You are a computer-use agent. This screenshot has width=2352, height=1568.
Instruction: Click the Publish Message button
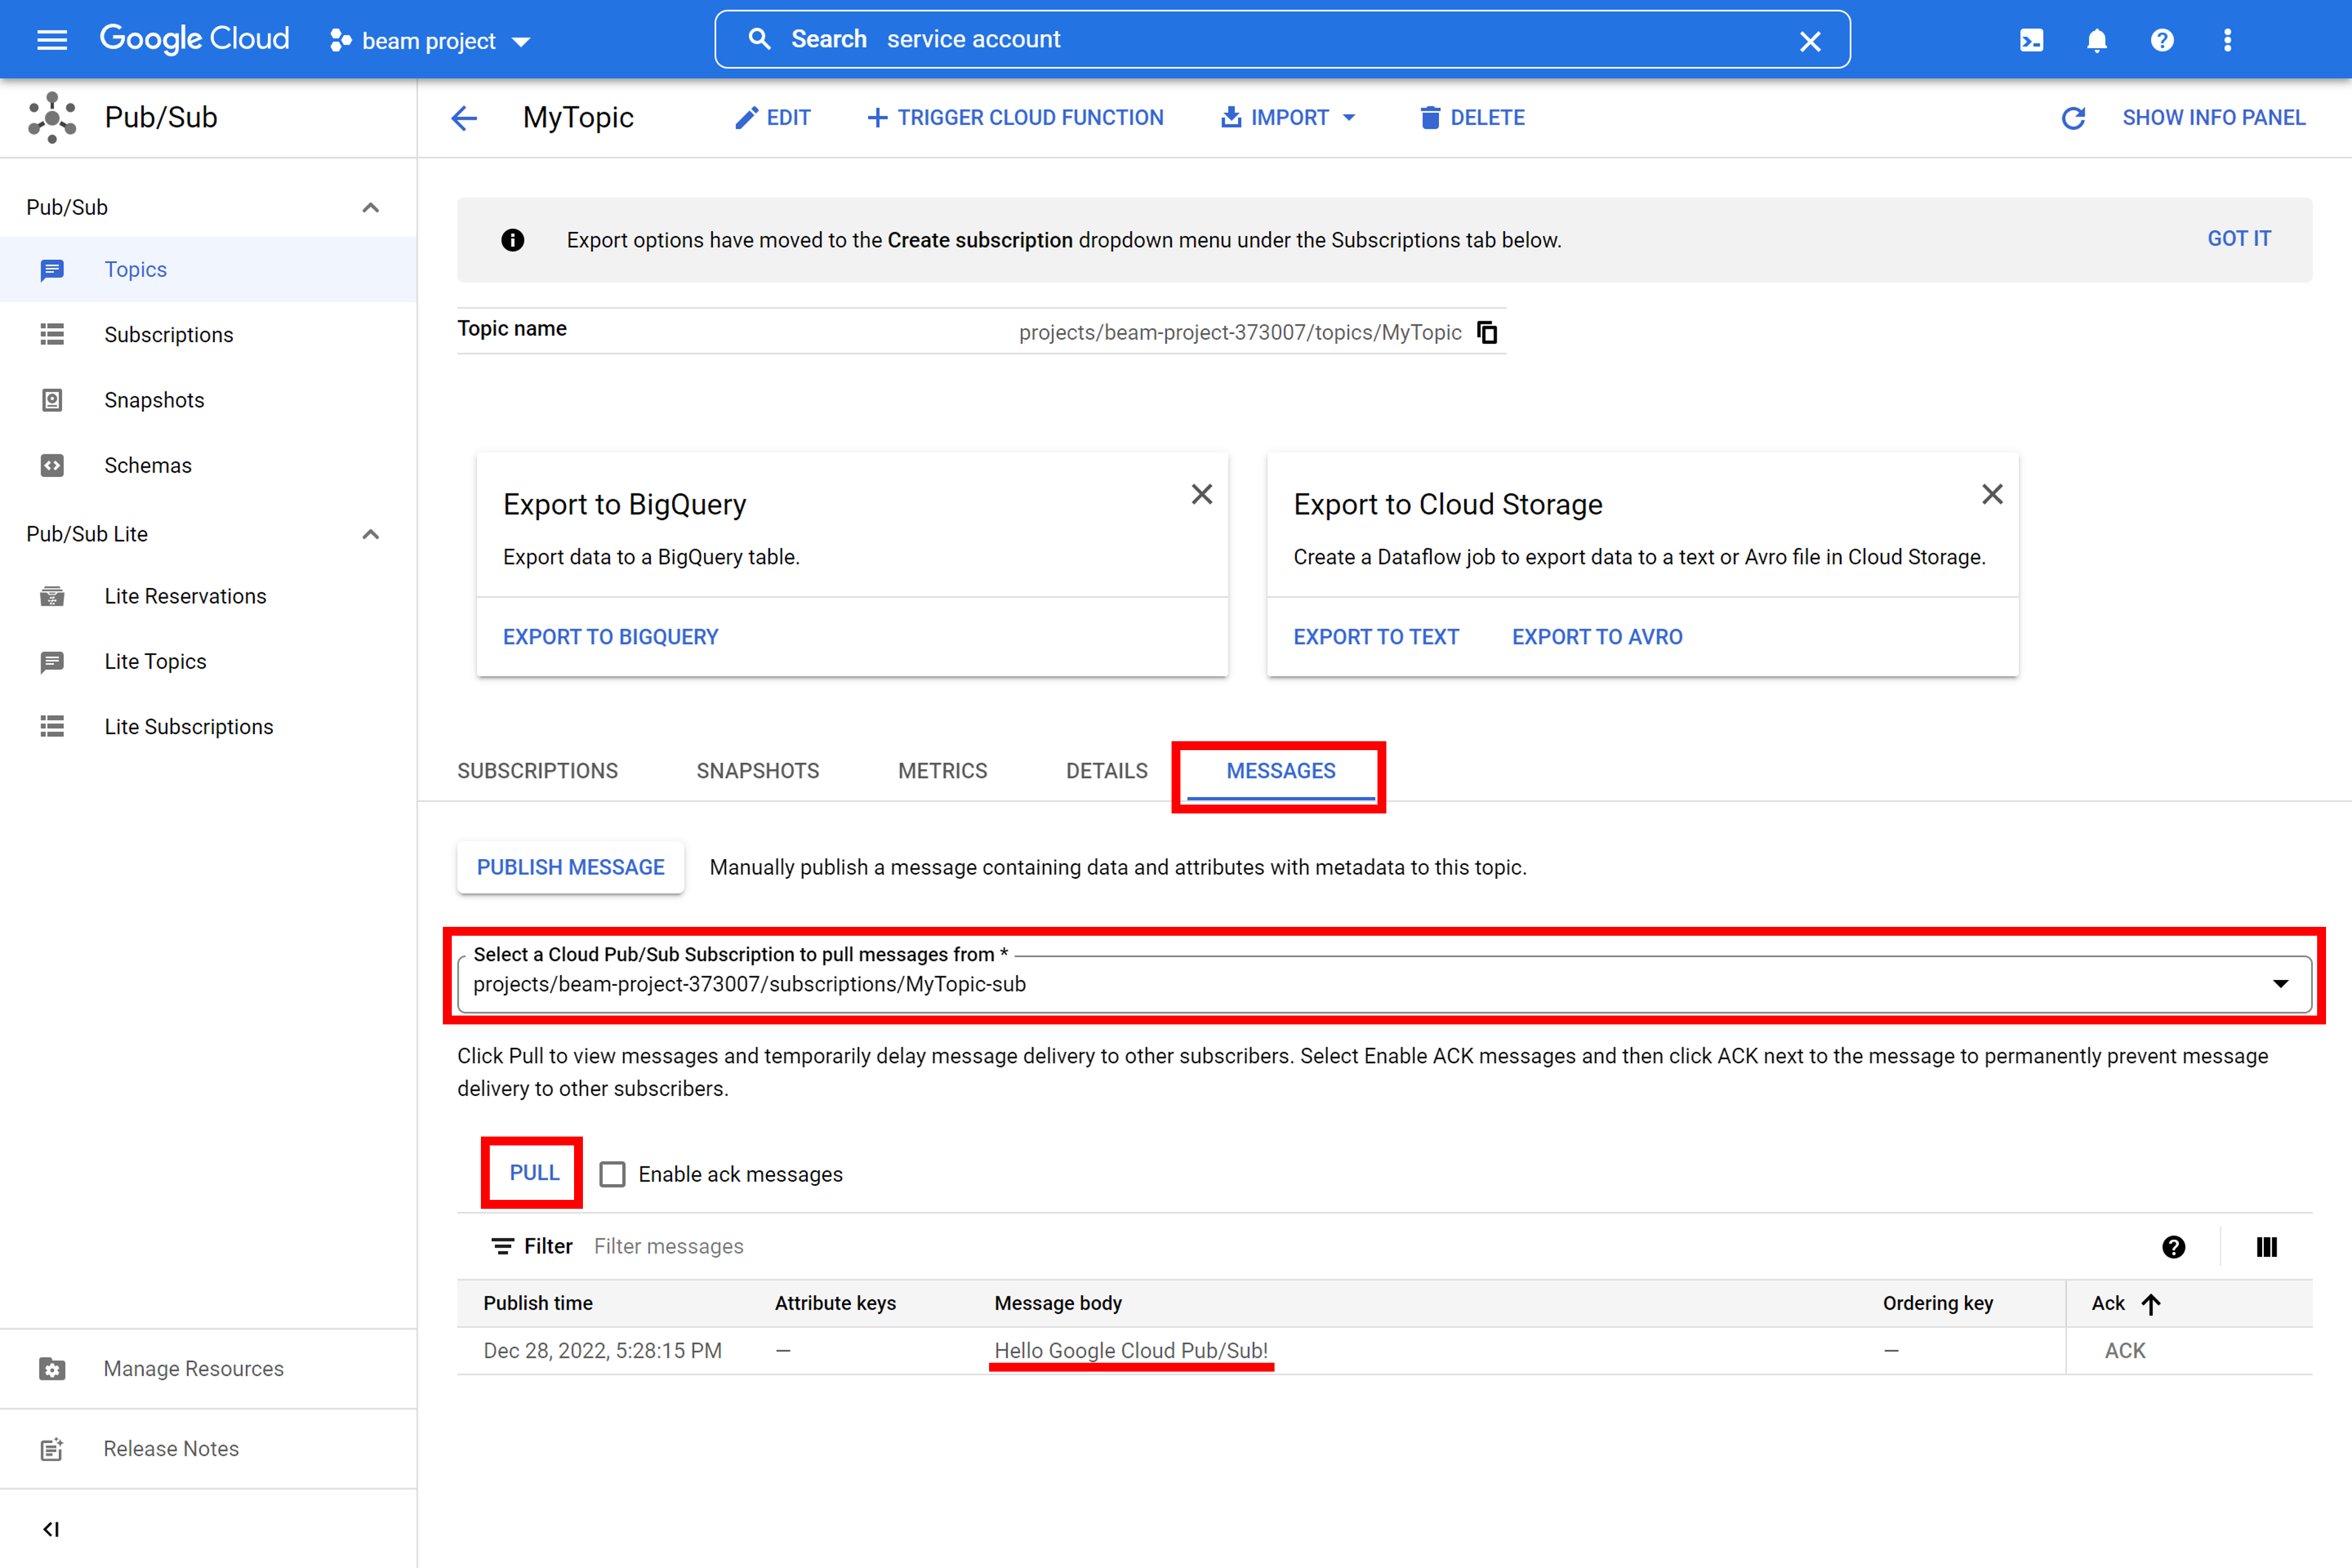[570, 867]
